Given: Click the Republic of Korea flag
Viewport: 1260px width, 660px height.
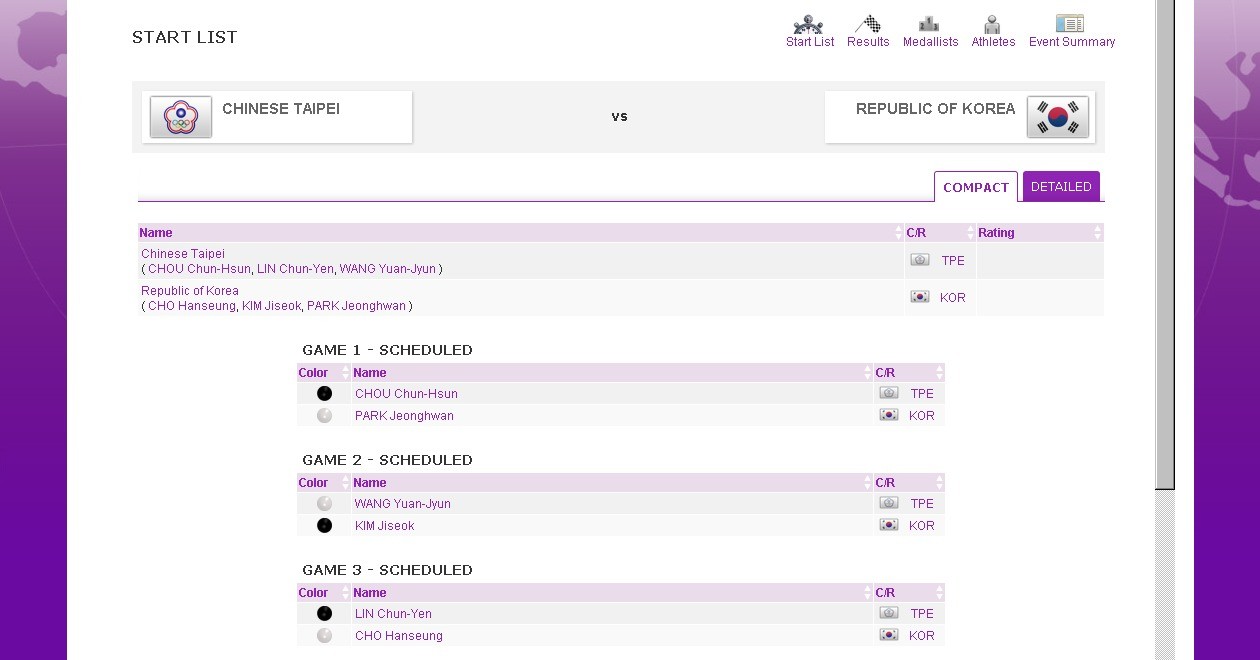Looking at the screenshot, I should click(1057, 117).
